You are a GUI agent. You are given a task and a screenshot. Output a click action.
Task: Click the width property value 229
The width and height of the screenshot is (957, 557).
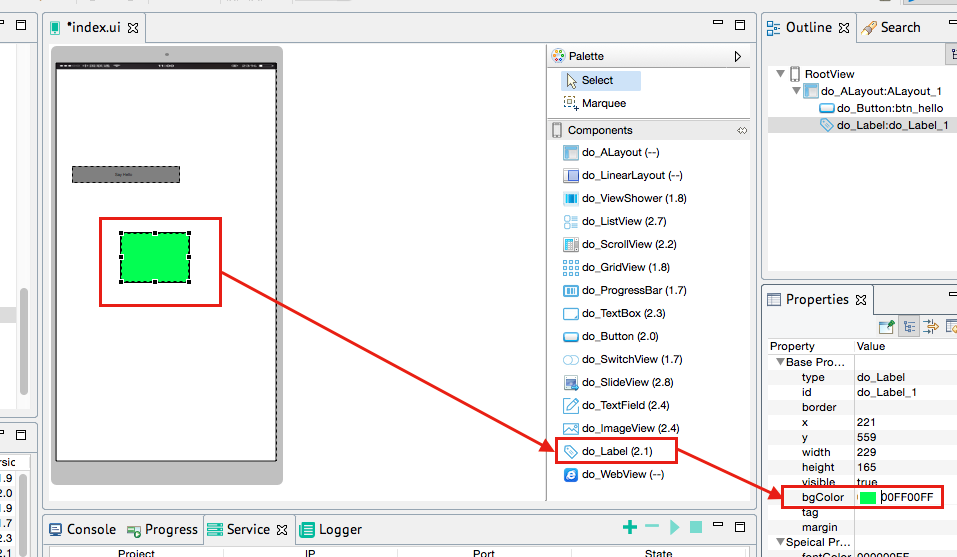tap(866, 452)
